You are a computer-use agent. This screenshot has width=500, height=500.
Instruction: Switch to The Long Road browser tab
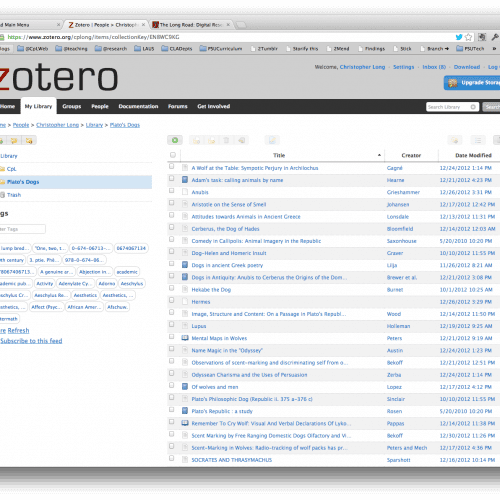click(x=191, y=25)
